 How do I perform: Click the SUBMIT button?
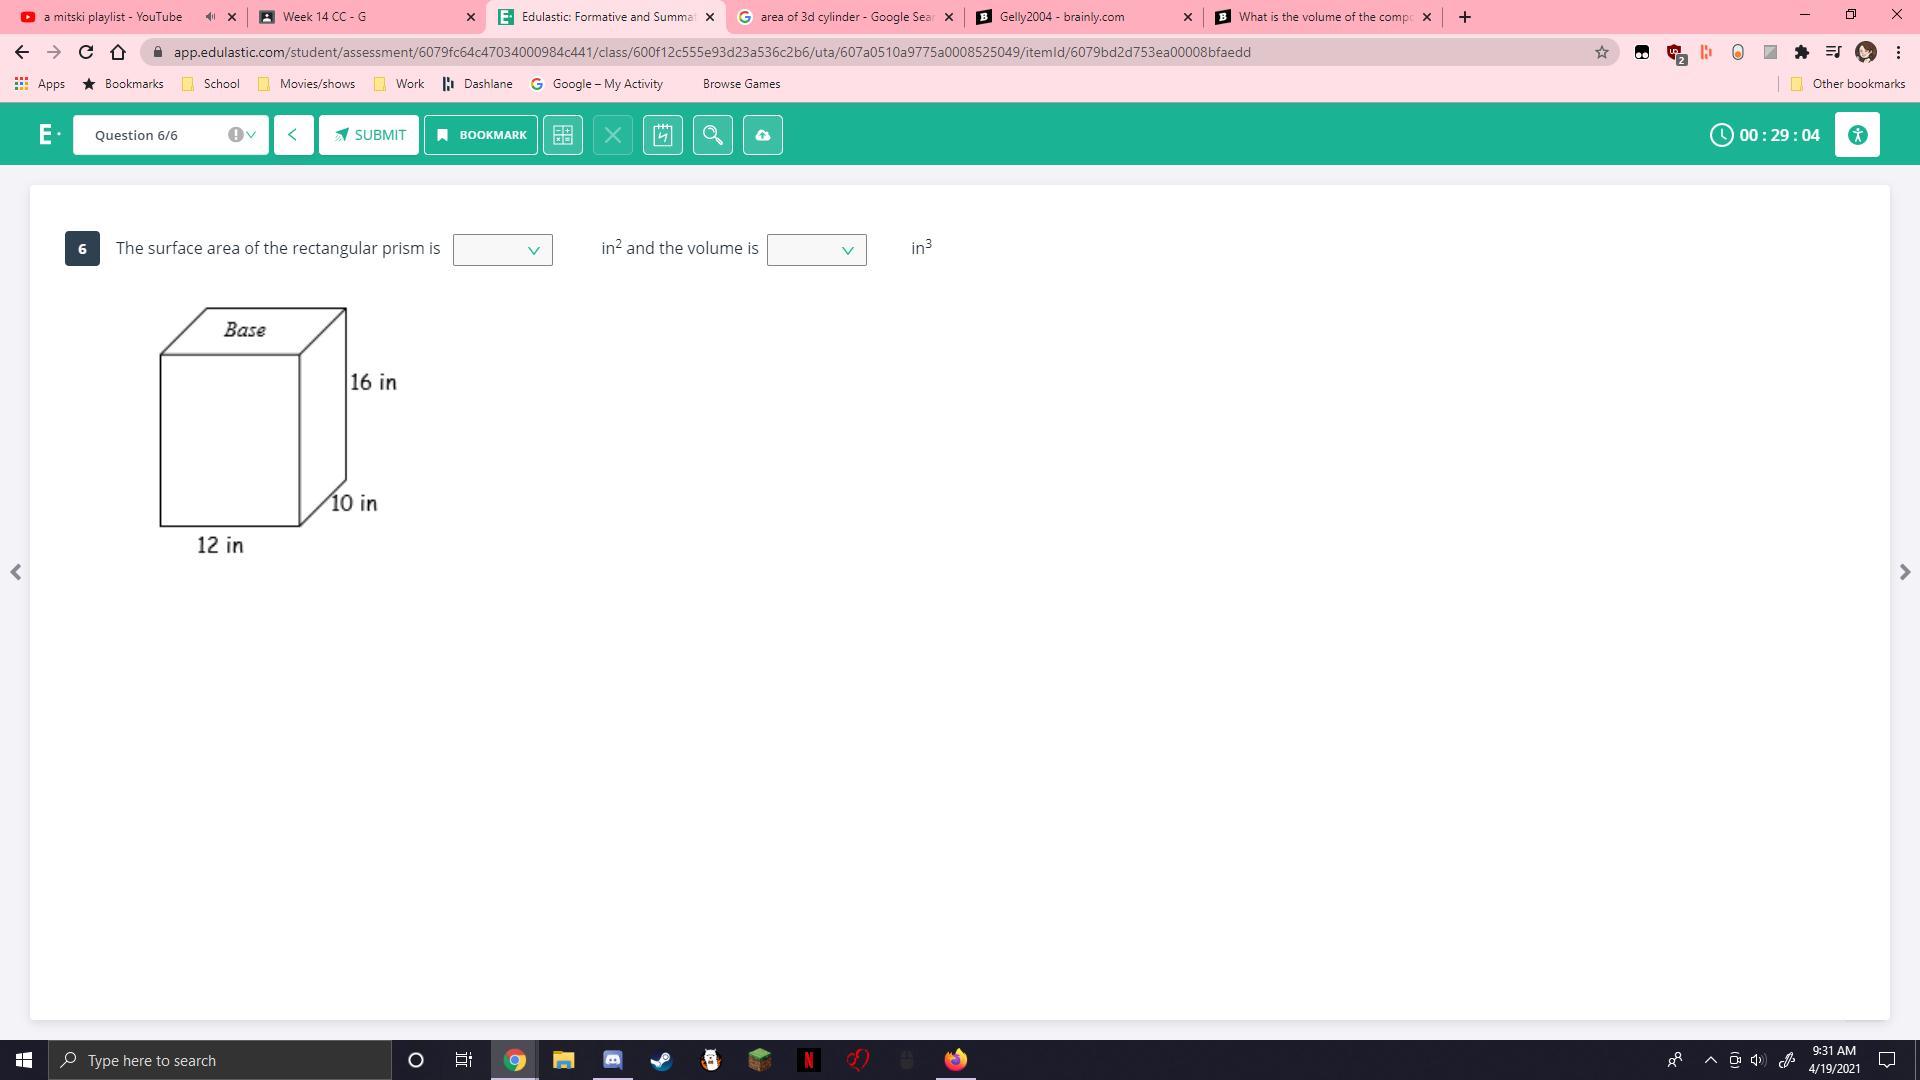tap(369, 135)
